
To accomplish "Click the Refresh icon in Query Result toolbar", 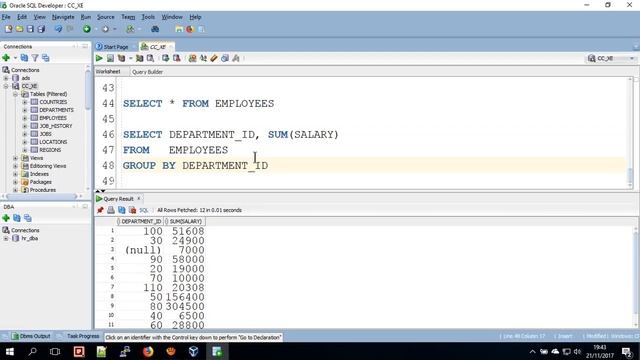I will [122, 210].
